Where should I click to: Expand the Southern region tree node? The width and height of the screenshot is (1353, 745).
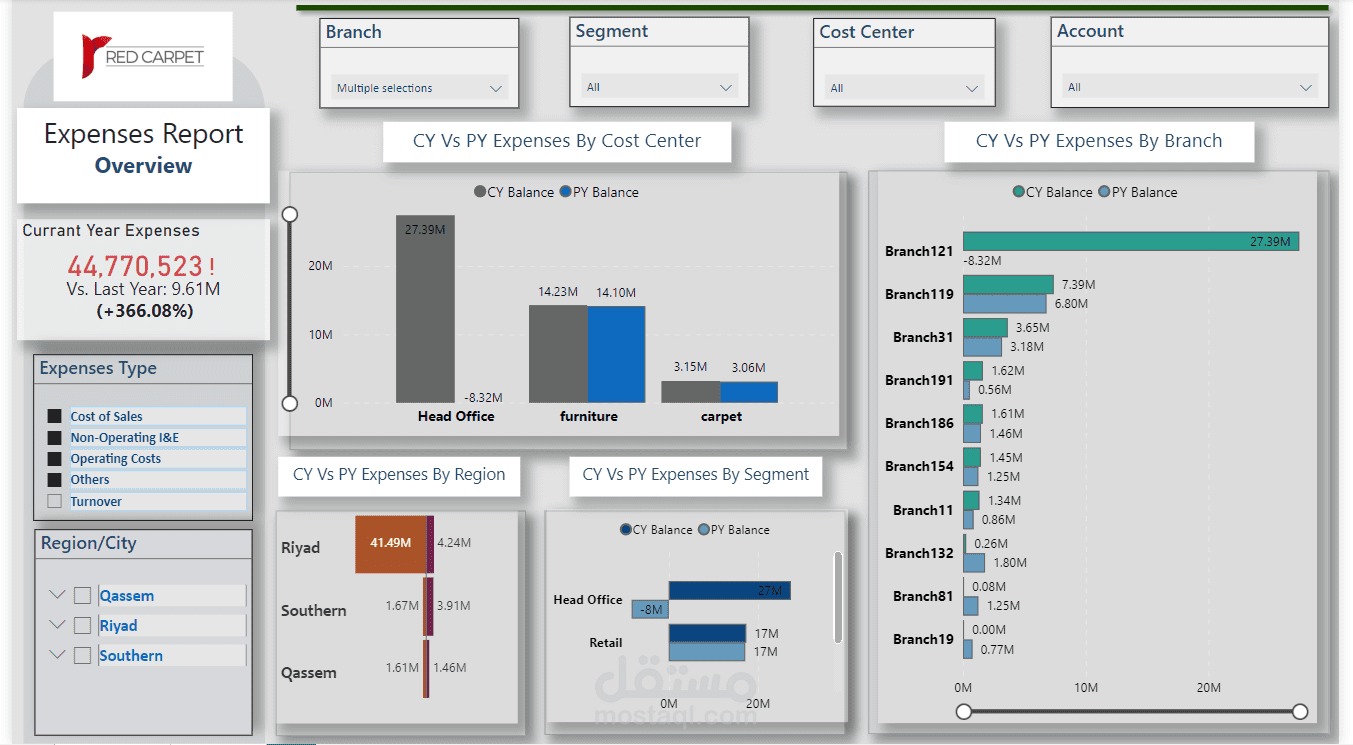(56, 655)
